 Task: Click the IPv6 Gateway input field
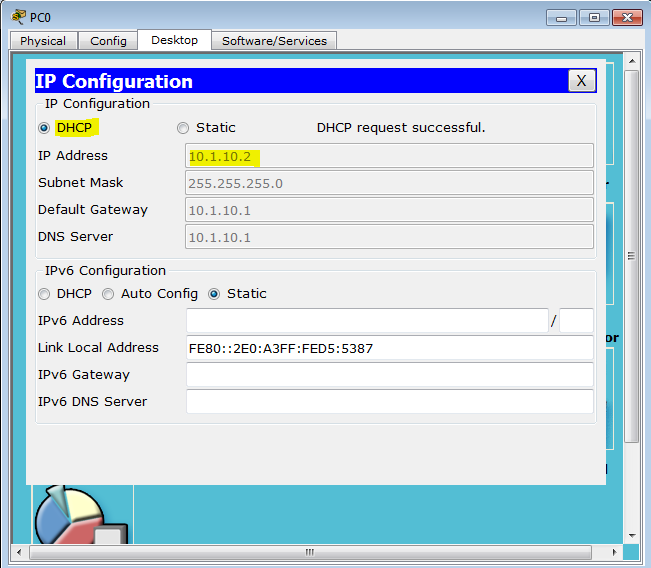click(x=389, y=375)
